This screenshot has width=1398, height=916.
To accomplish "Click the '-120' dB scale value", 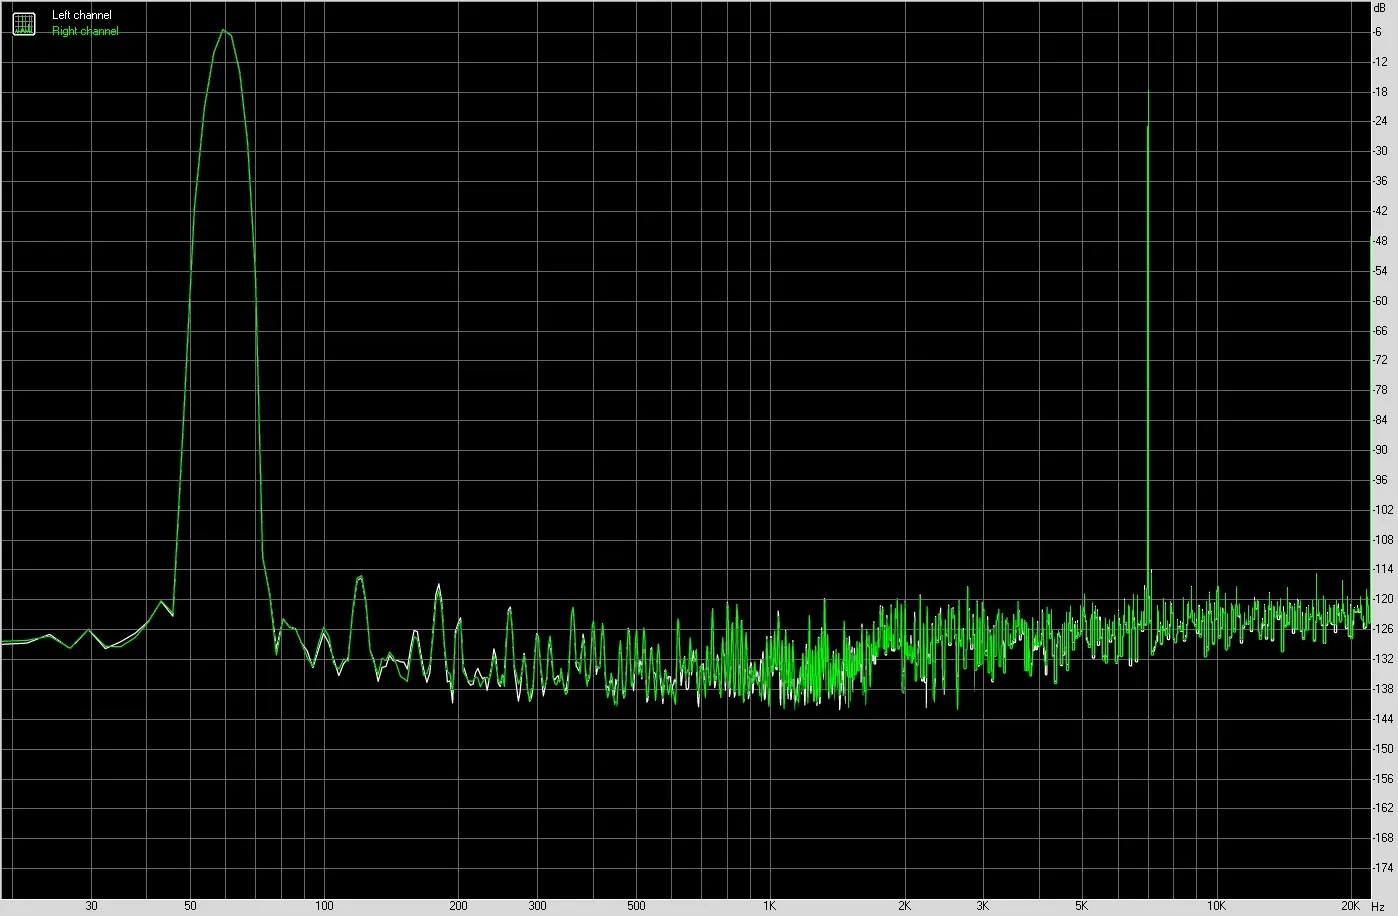I will point(1383,599).
